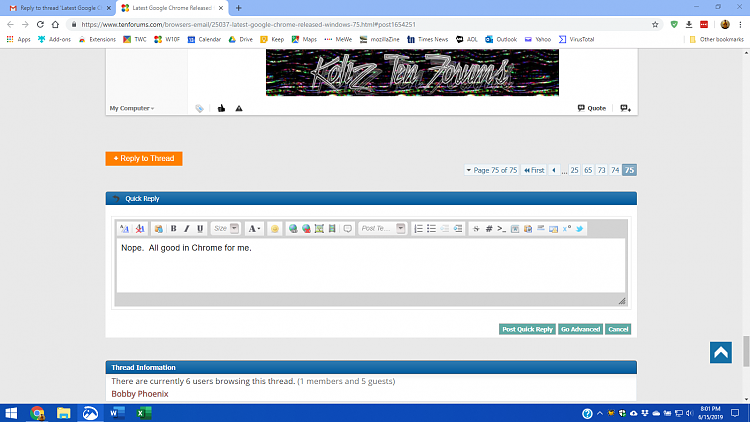Switch to the Gmail Reply to thread tab

pyautogui.click(x=61, y=8)
